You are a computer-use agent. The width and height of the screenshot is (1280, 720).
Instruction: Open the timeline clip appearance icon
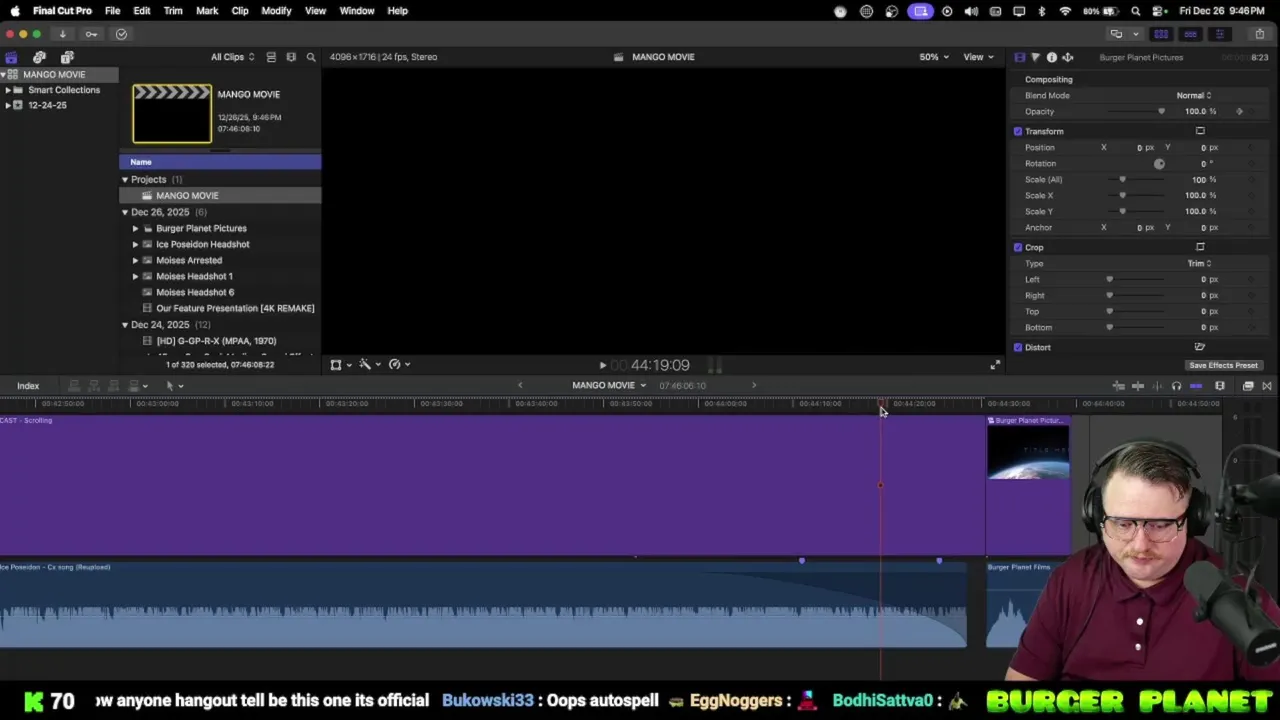tap(1220, 386)
